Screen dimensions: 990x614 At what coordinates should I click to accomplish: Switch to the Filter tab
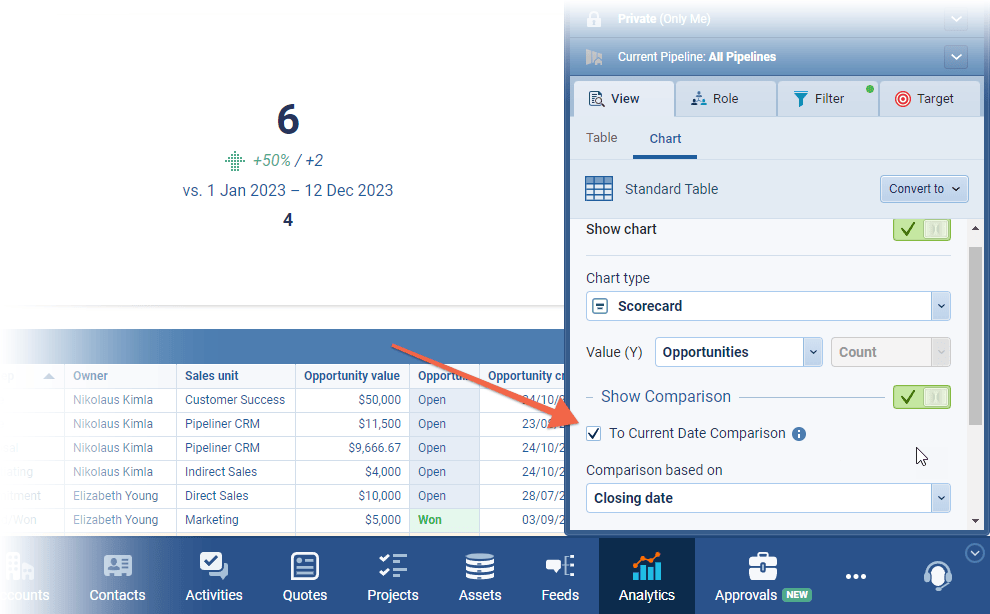(819, 99)
